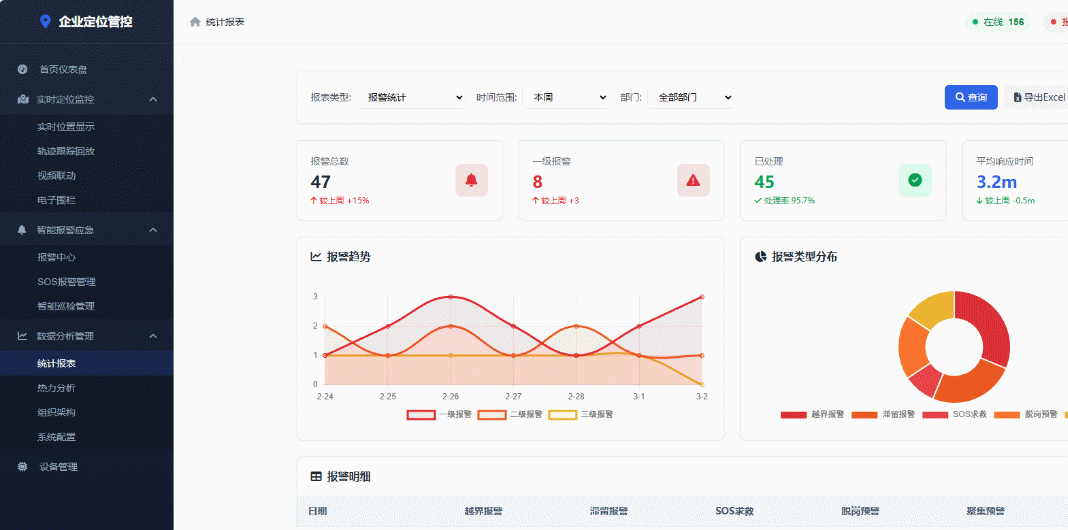
Task: Open the 时间范围 dropdown showing 本周
Action: coord(566,97)
